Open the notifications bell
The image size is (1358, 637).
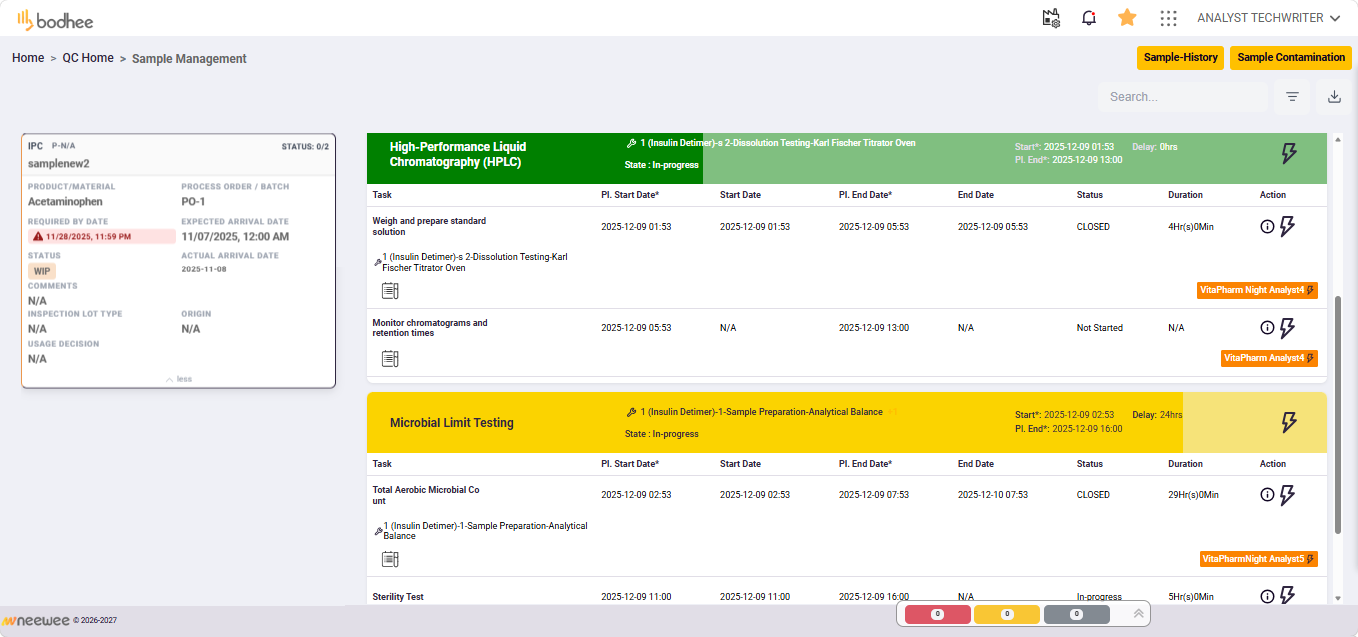tap(1089, 18)
